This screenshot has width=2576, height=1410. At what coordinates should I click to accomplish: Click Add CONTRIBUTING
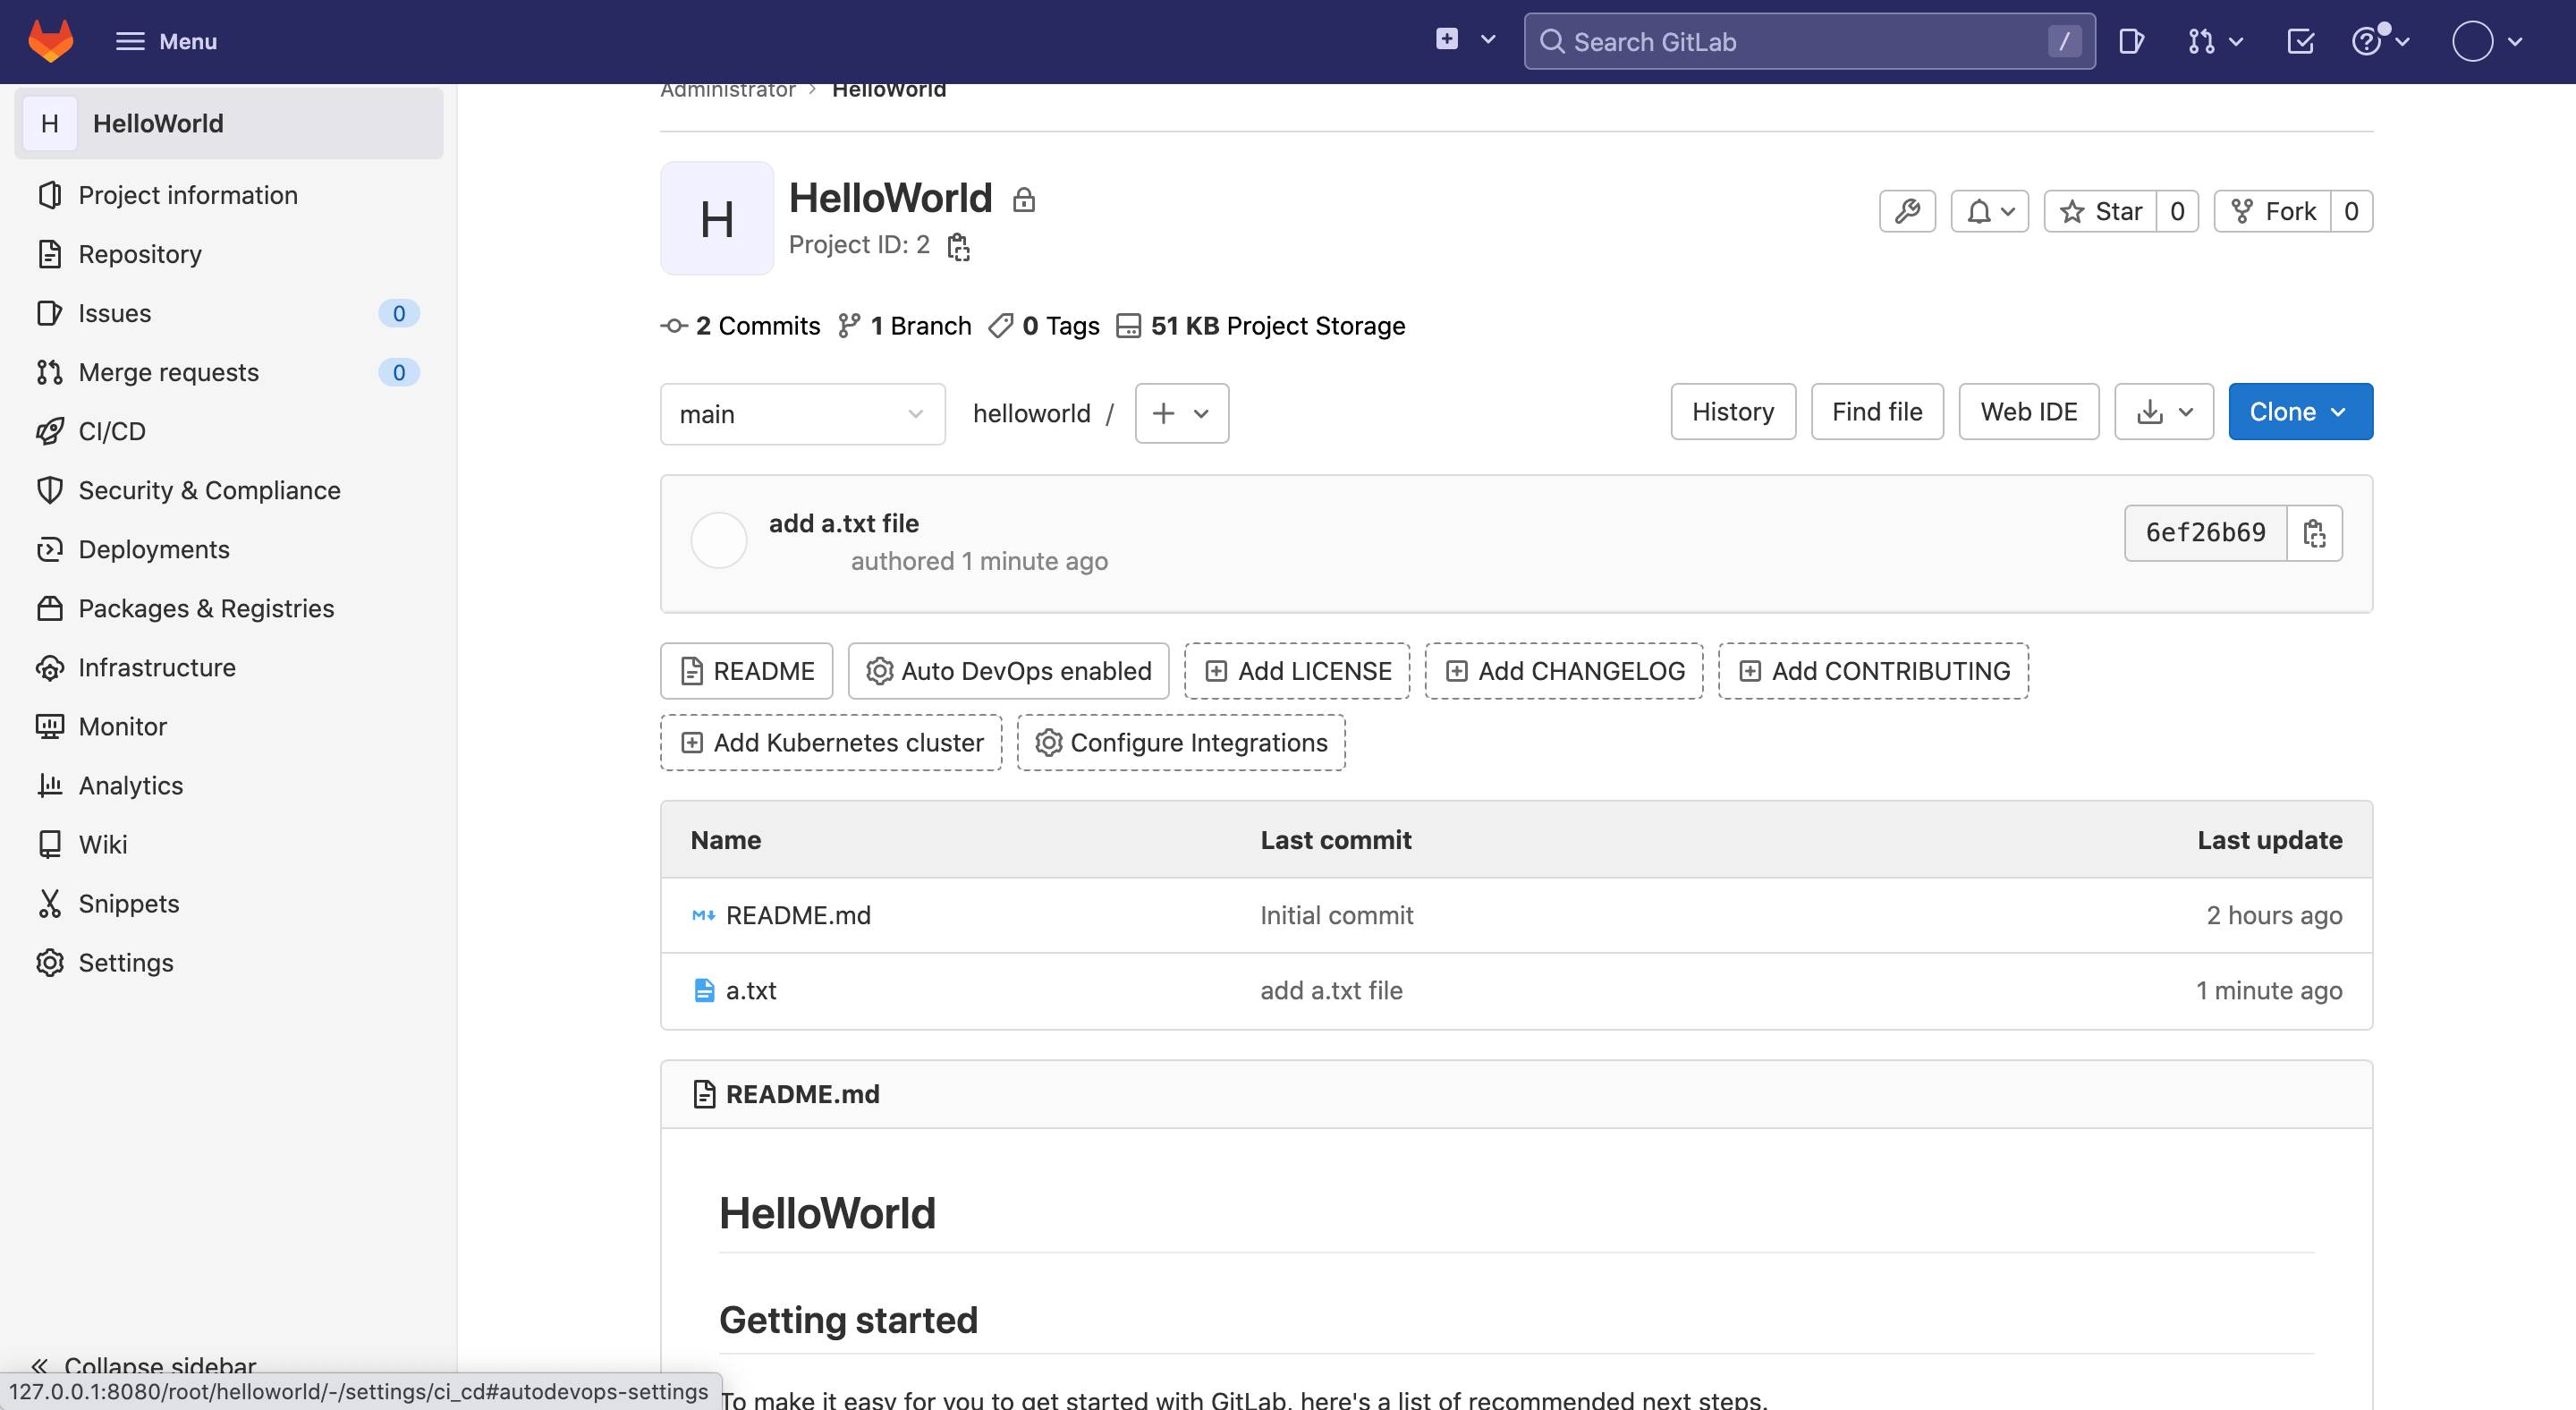coord(1872,670)
